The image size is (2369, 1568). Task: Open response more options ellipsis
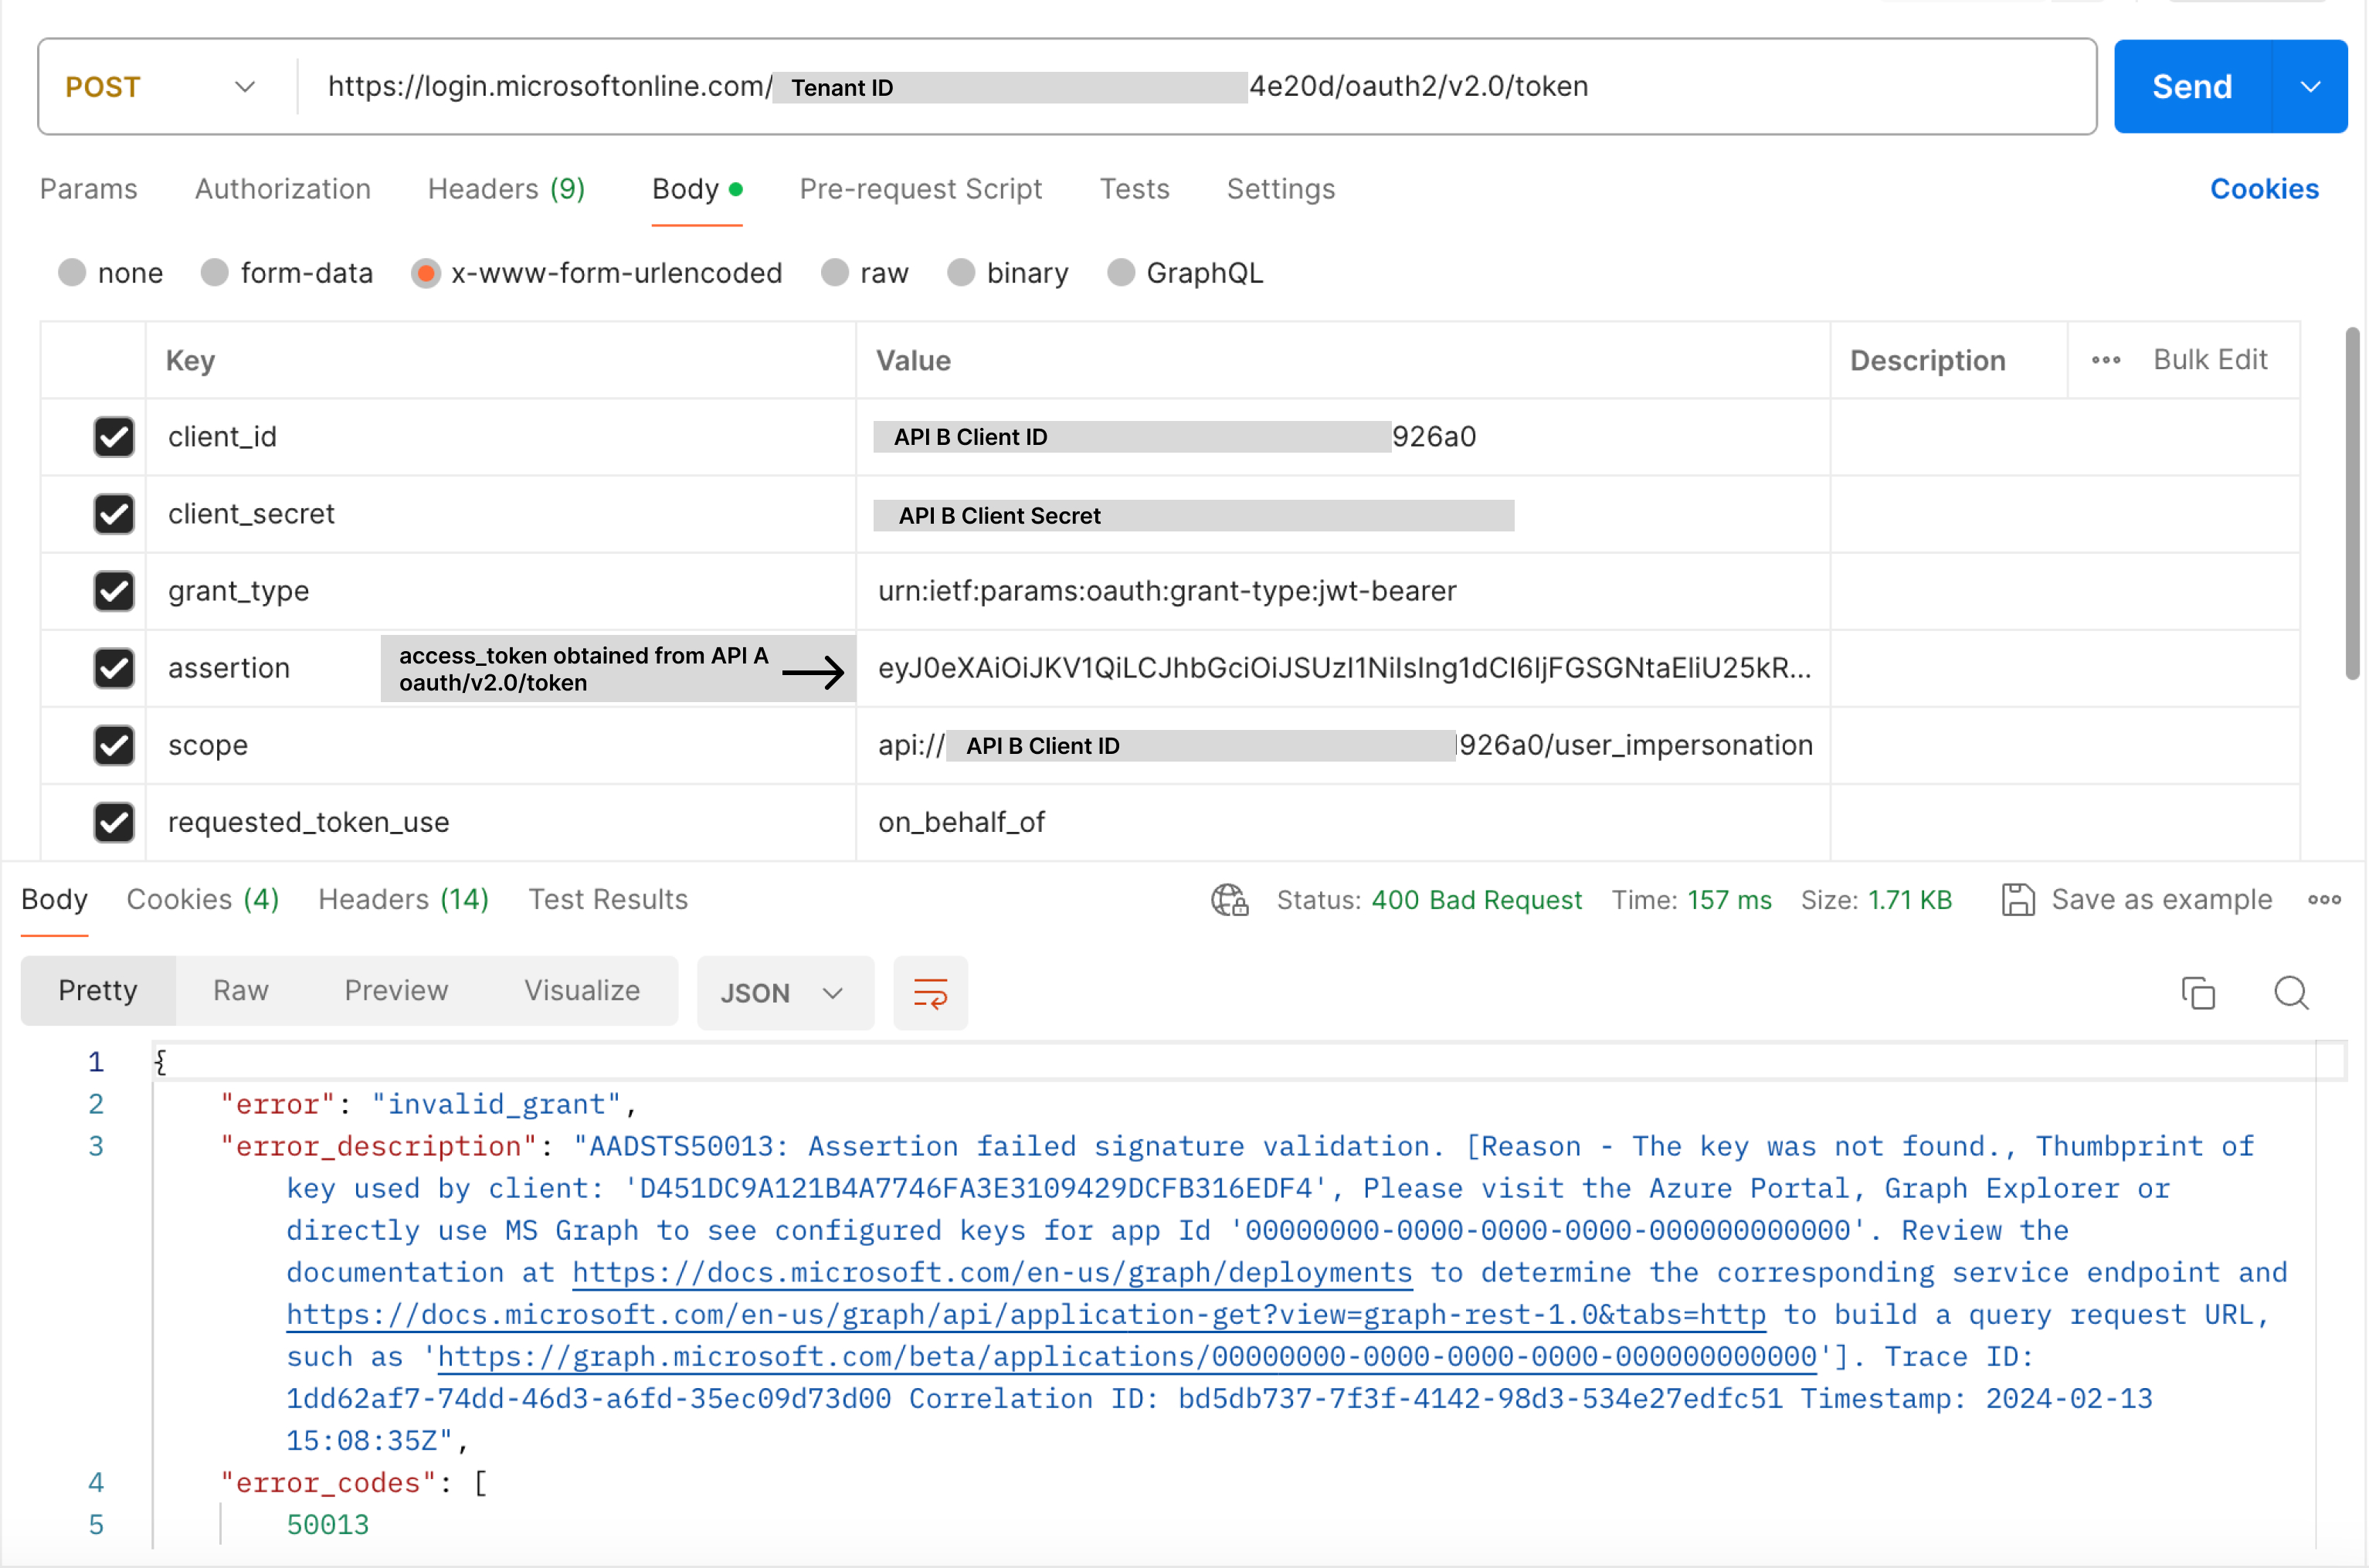[x=2324, y=900]
